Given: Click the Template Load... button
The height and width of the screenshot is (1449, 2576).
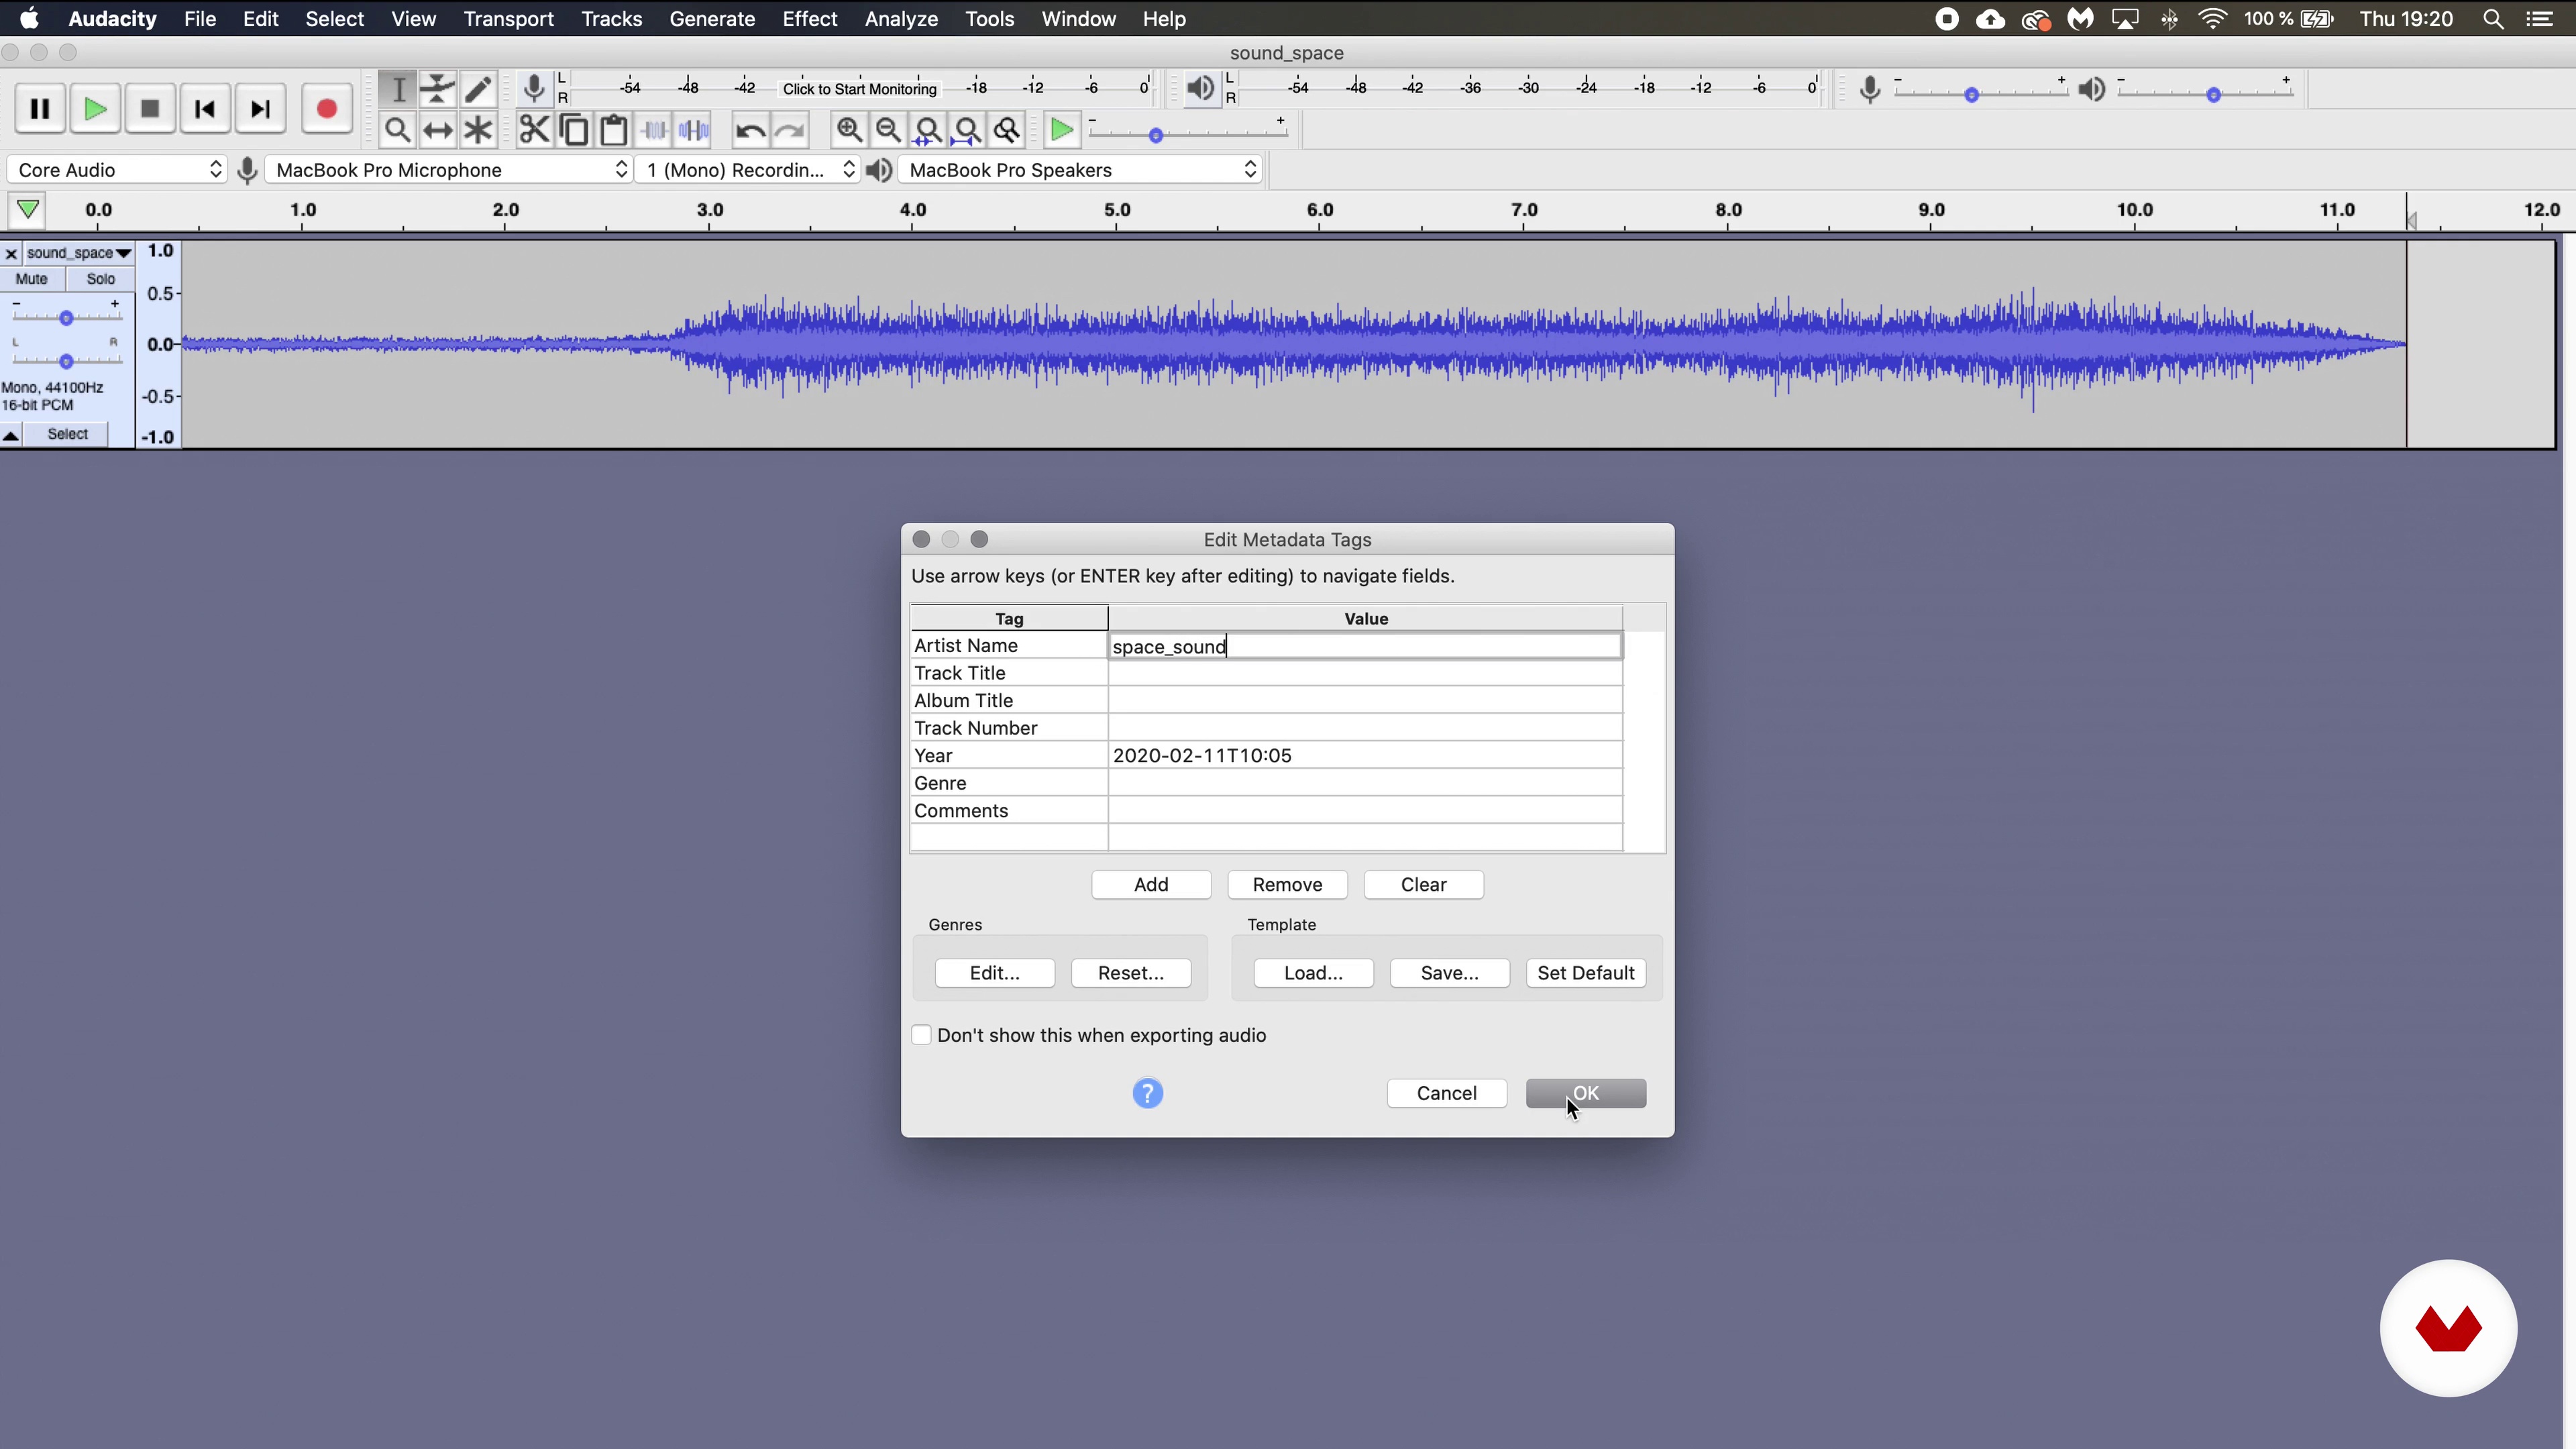Looking at the screenshot, I should [1313, 973].
